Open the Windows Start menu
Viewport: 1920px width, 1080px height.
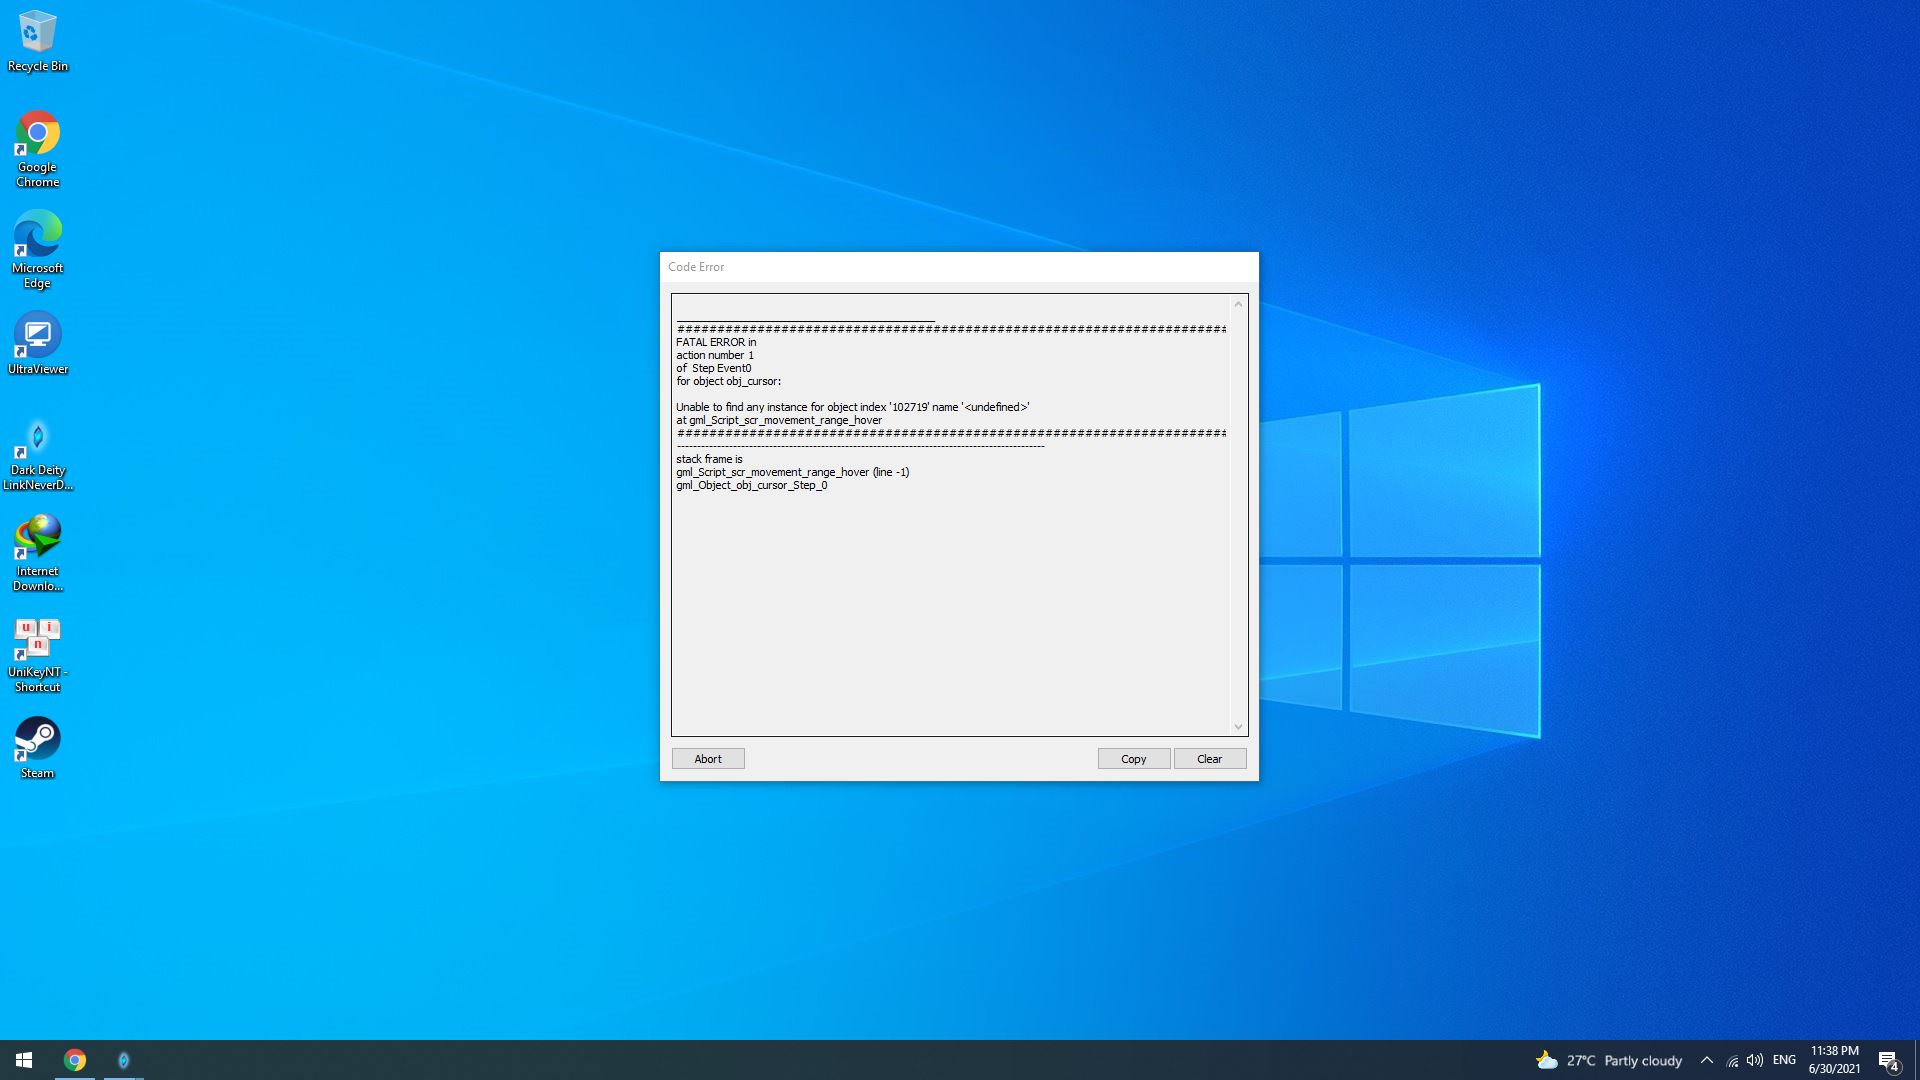[x=24, y=1060]
